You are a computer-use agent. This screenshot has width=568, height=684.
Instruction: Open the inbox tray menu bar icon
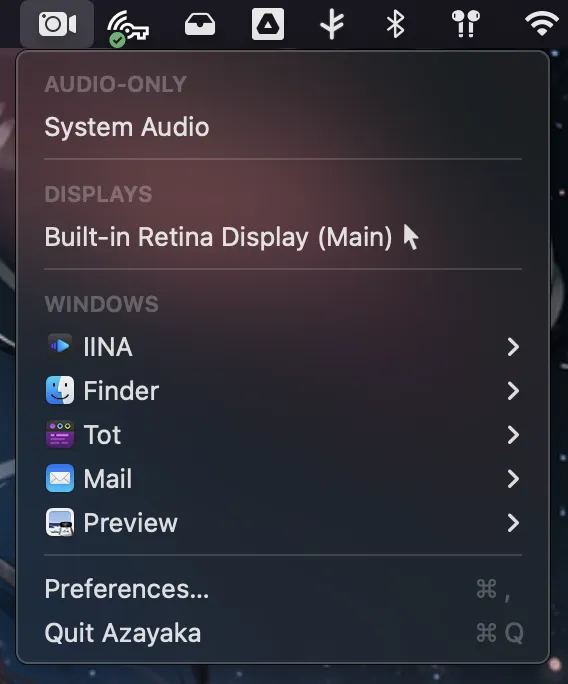coord(200,24)
